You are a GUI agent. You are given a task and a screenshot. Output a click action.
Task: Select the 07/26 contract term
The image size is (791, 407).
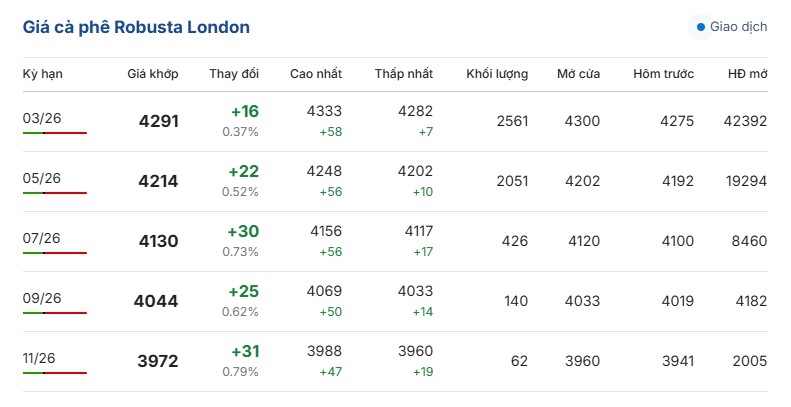point(42,238)
